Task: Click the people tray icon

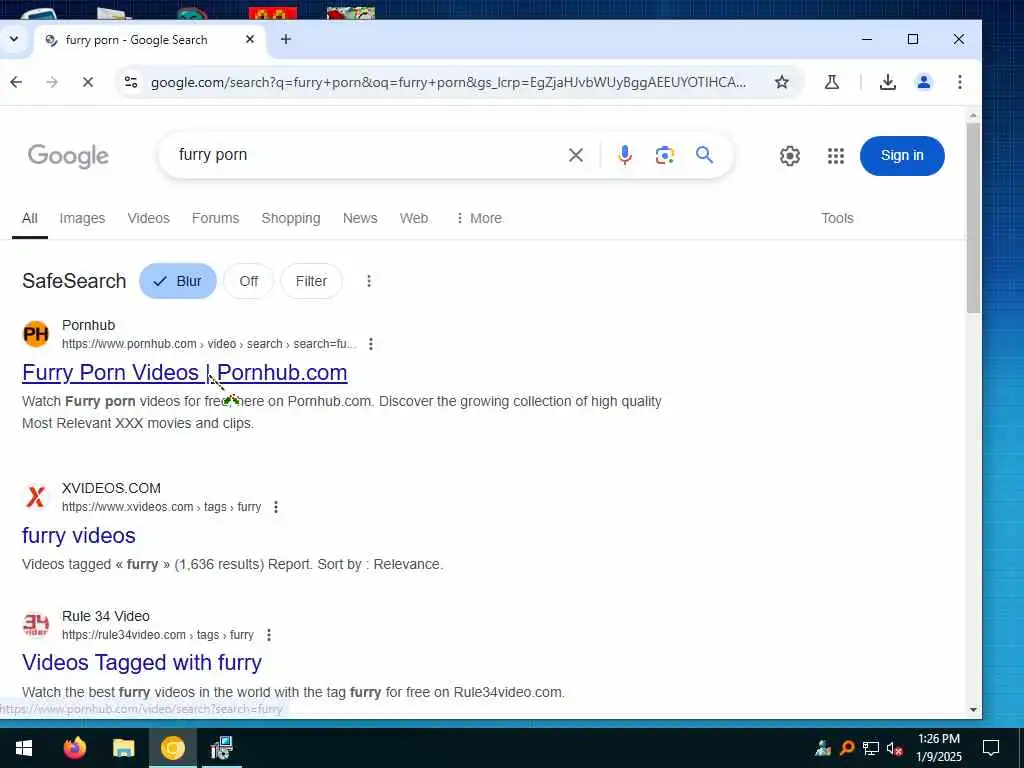Action: pyautogui.click(x=823, y=748)
